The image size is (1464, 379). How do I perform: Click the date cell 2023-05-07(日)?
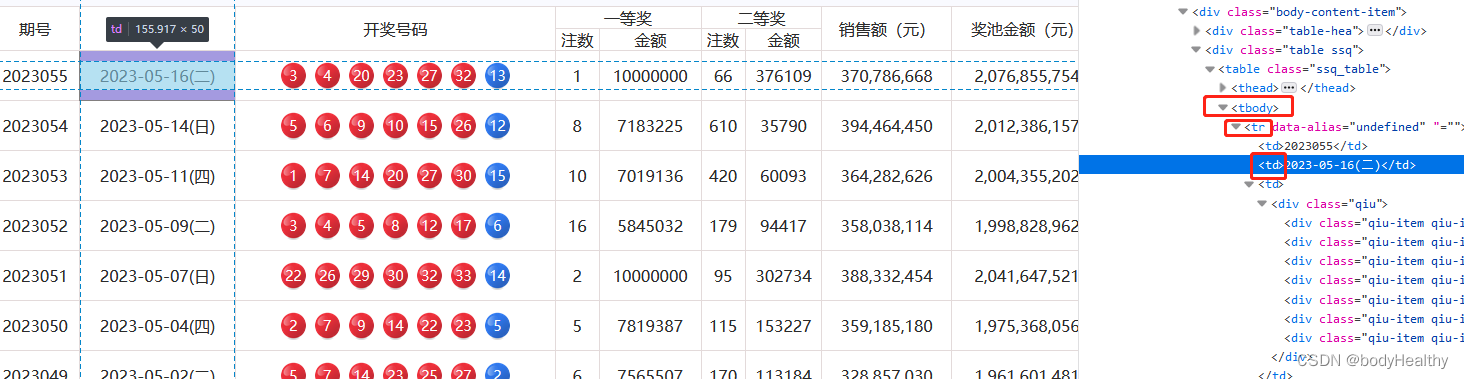coord(158,276)
